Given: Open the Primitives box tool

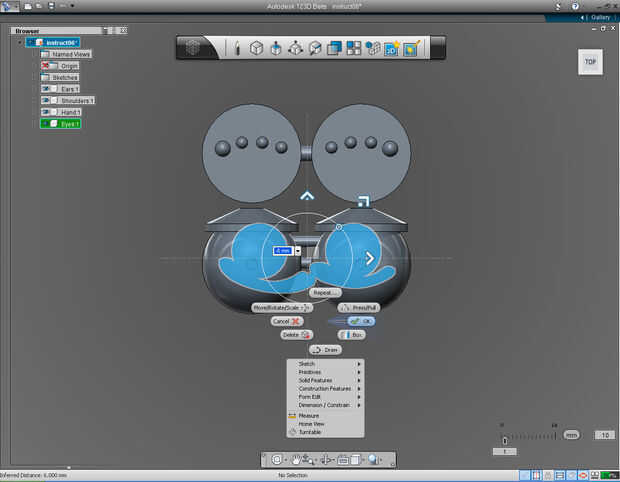Looking at the screenshot, I should pos(256,48).
